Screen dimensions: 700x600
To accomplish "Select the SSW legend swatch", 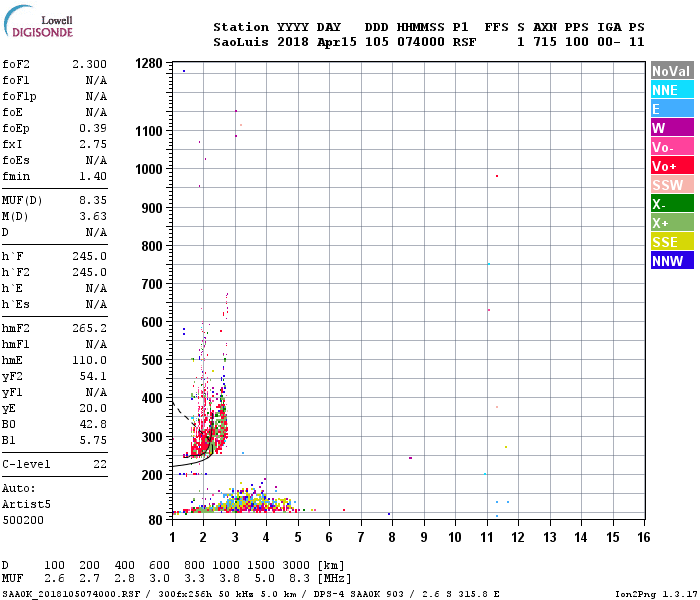I will [x=672, y=185].
